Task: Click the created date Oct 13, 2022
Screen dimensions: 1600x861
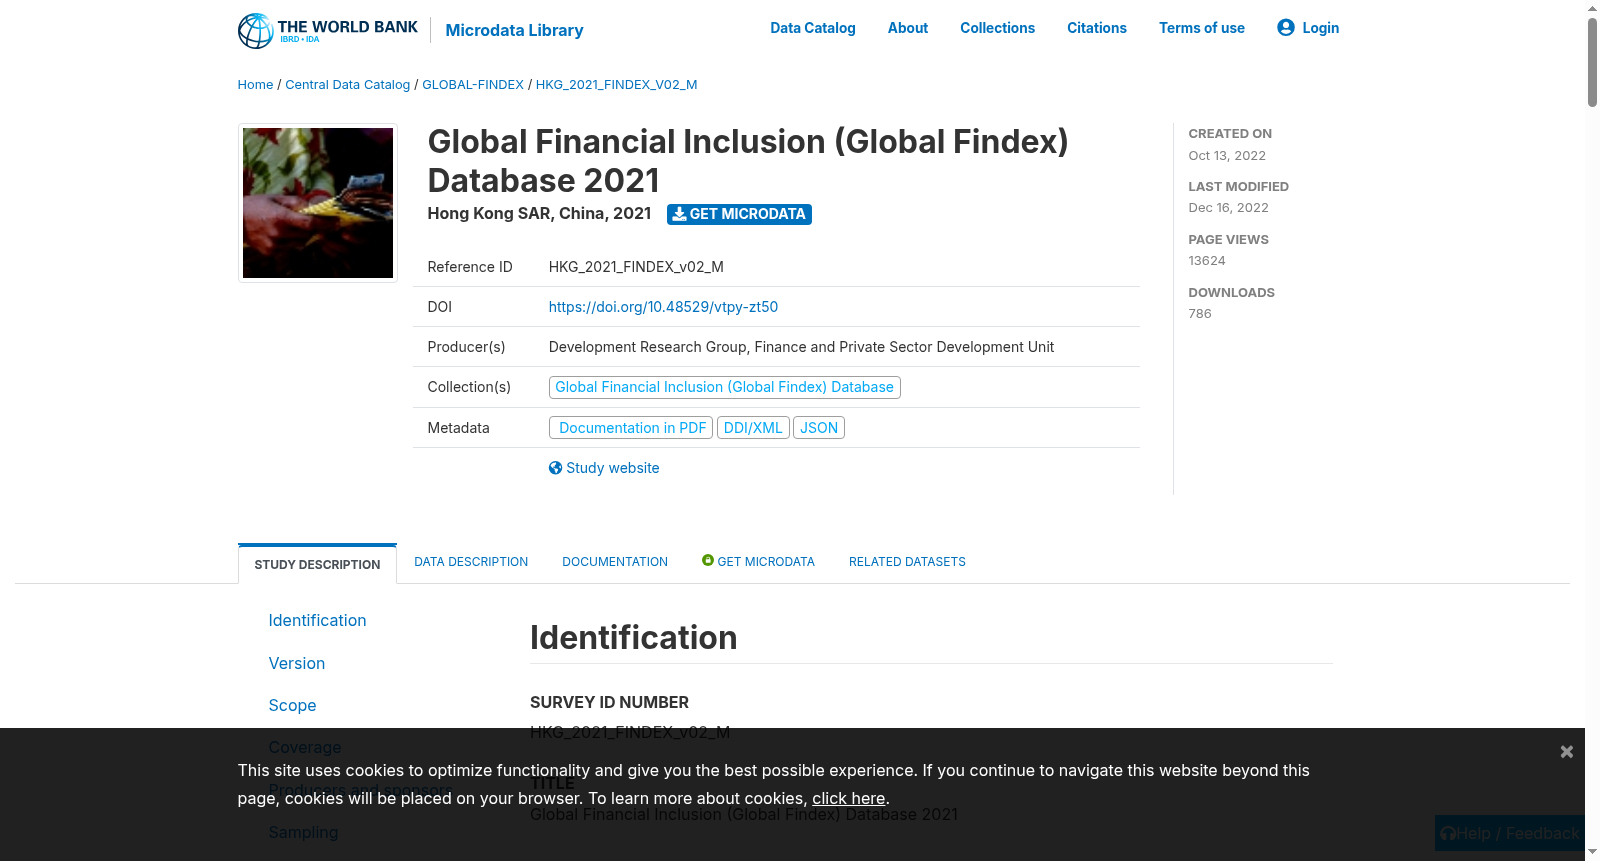Action: [x=1227, y=156]
